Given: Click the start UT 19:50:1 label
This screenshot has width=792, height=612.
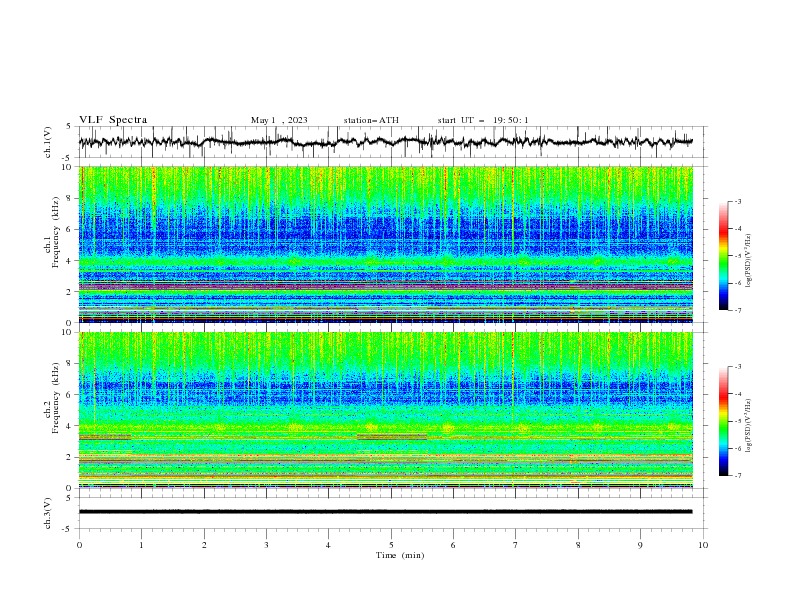Looking at the screenshot, I should (483, 120).
